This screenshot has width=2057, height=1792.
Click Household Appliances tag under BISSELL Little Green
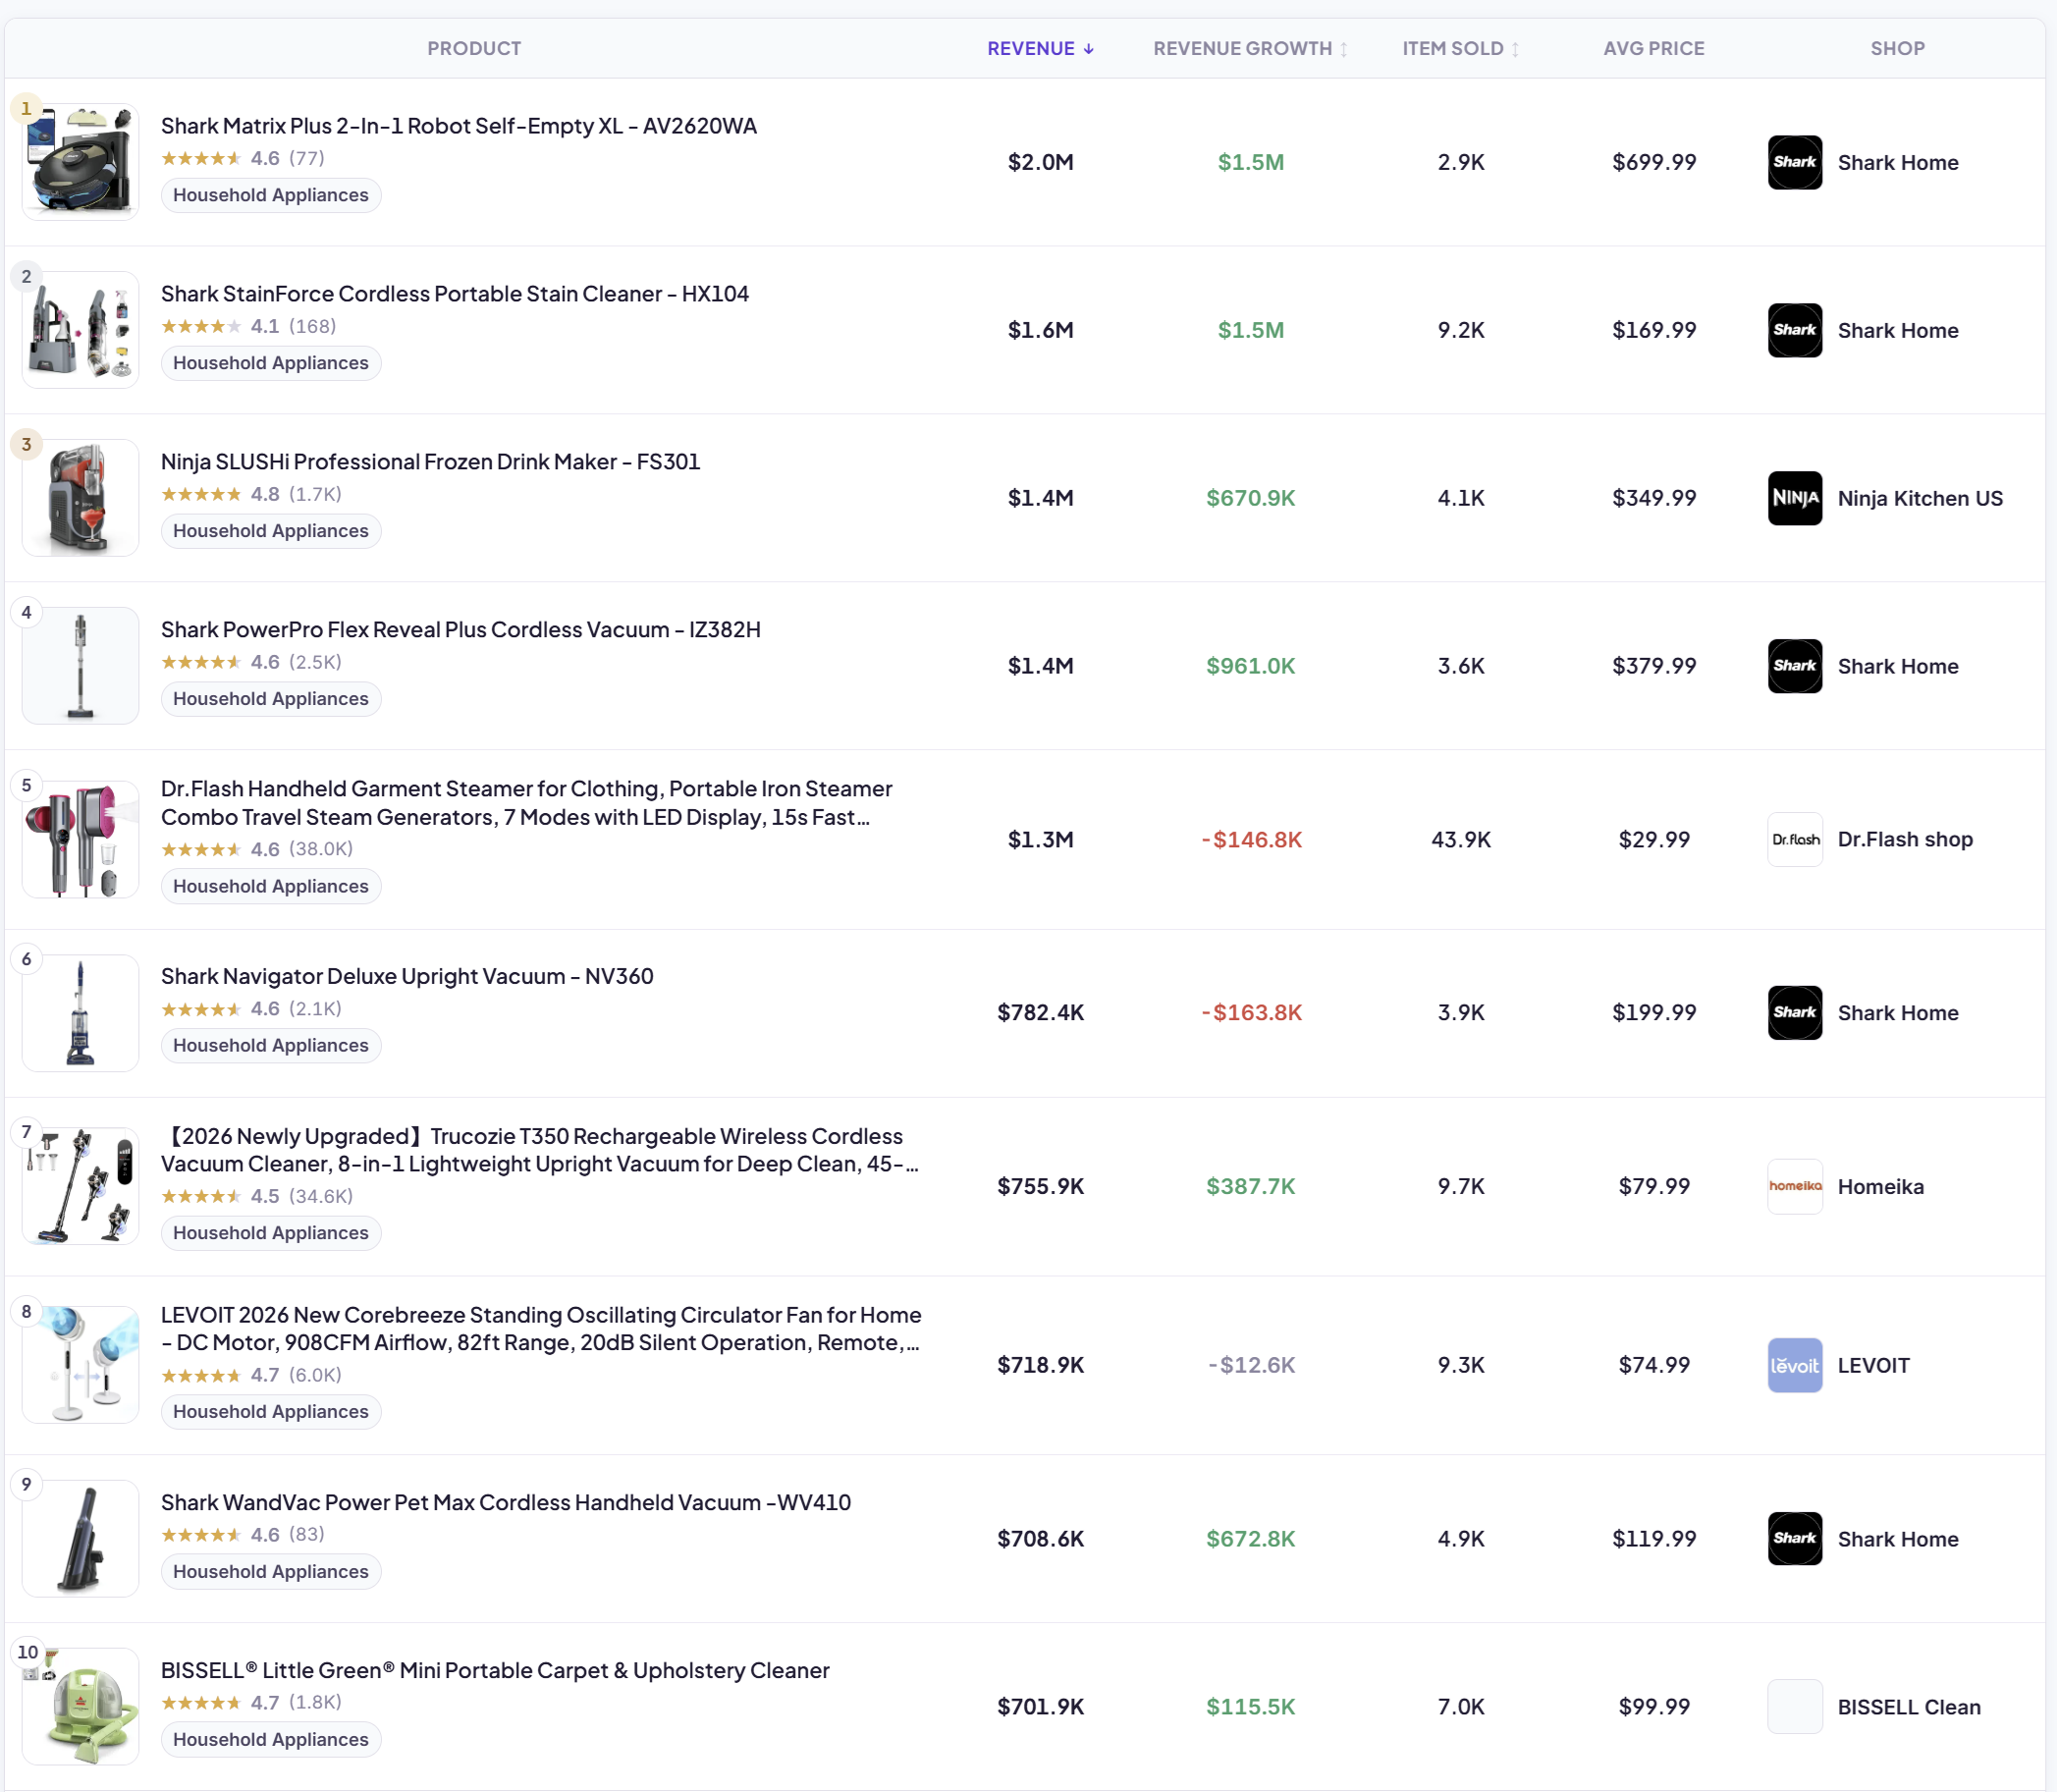[x=271, y=1739]
